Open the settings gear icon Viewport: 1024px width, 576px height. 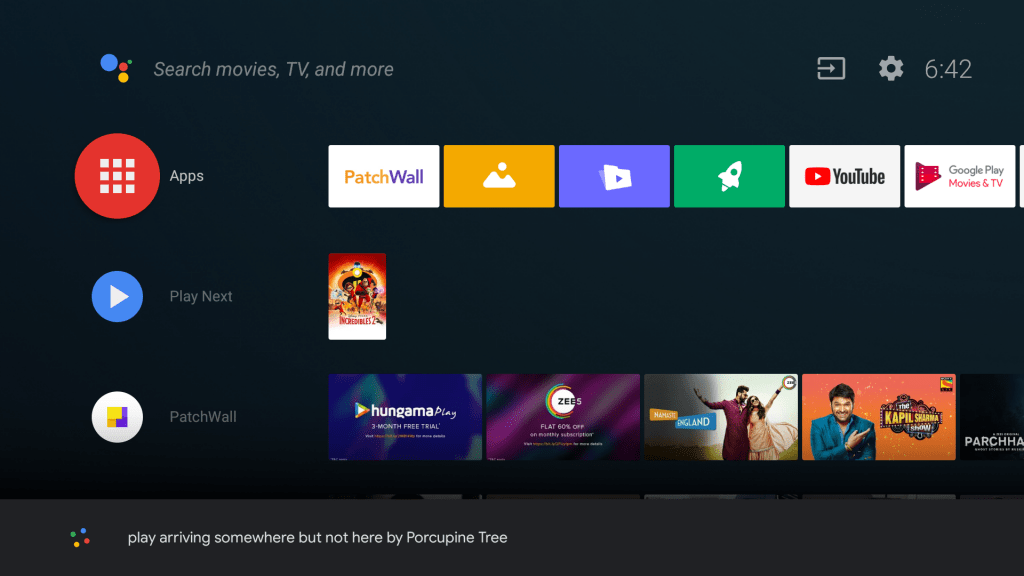[x=891, y=69]
